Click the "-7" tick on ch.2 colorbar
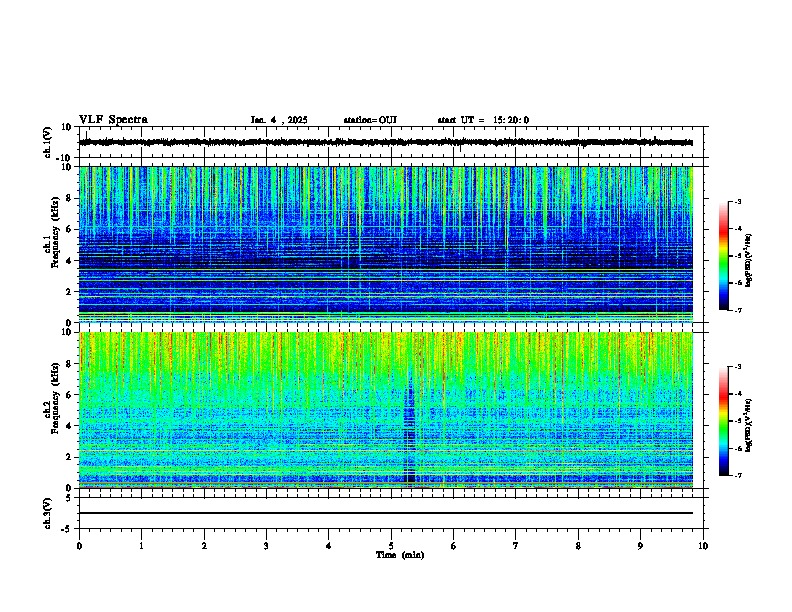 click(738, 476)
